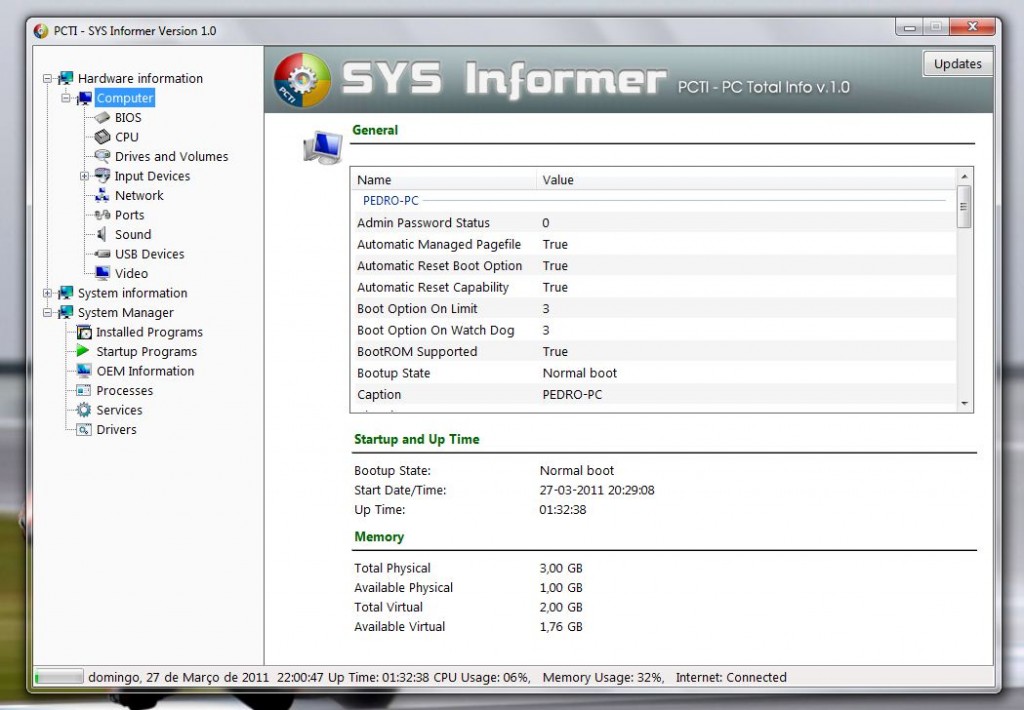This screenshot has height=710, width=1024.
Task: Select the Automatic Managed Pagefile row
Action: (x=653, y=244)
